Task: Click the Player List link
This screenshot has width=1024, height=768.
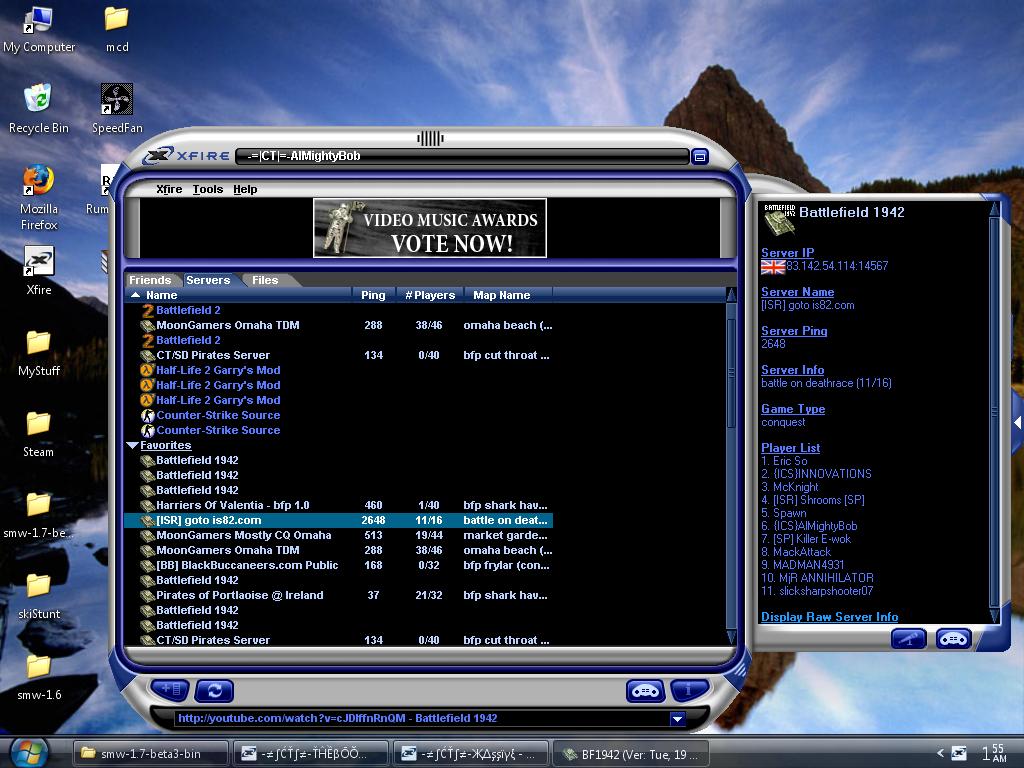Action: (x=790, y=448)
